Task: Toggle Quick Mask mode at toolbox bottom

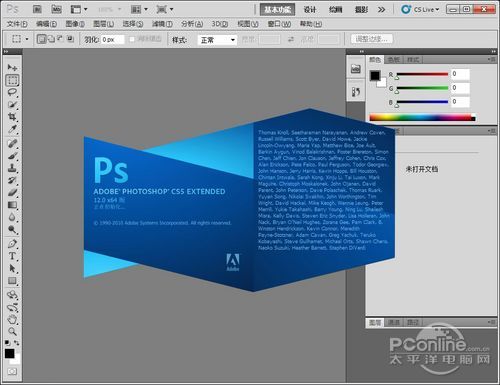Action: point(12,371)
